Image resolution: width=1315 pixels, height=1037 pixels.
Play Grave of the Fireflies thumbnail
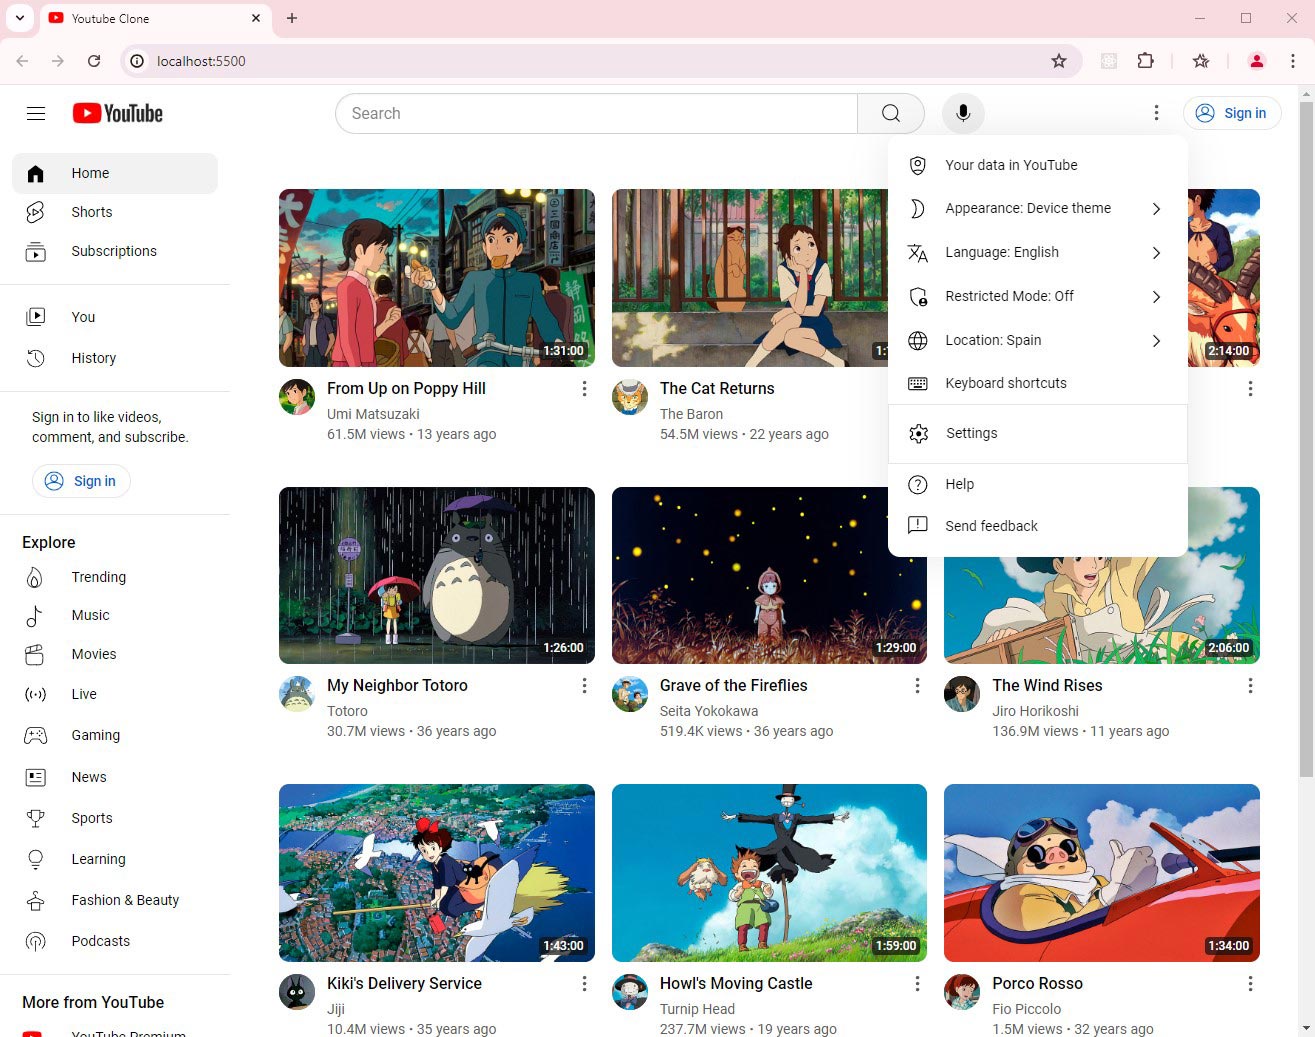click(769, 575)
